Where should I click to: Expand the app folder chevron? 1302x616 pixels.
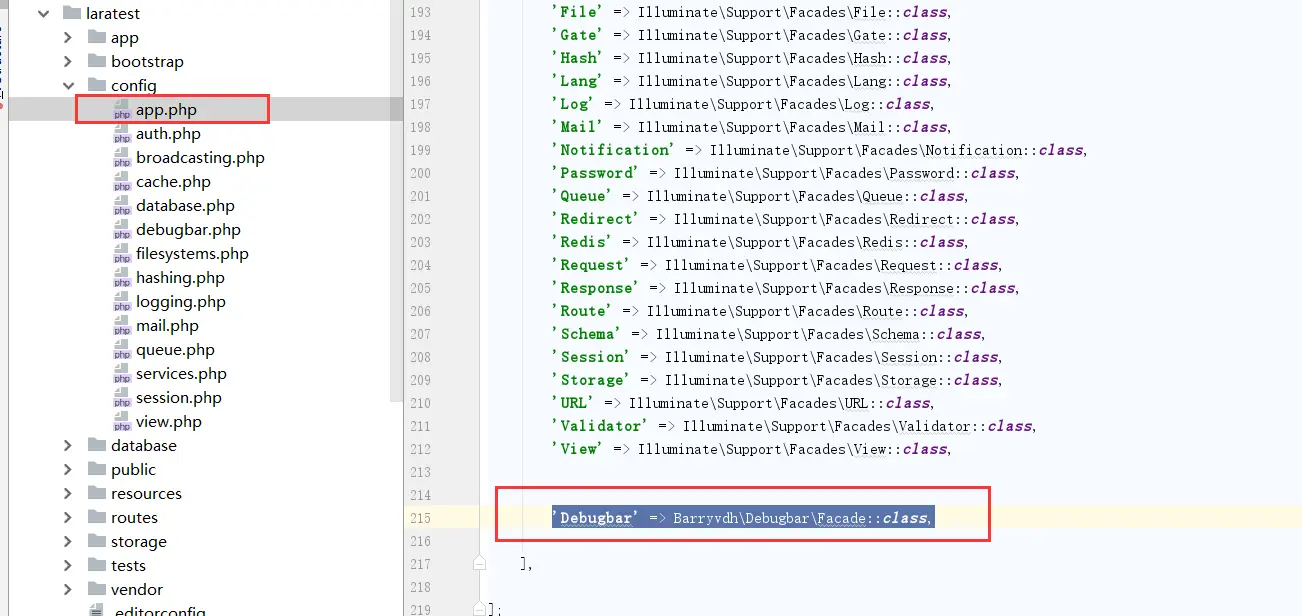pos(67,37)
